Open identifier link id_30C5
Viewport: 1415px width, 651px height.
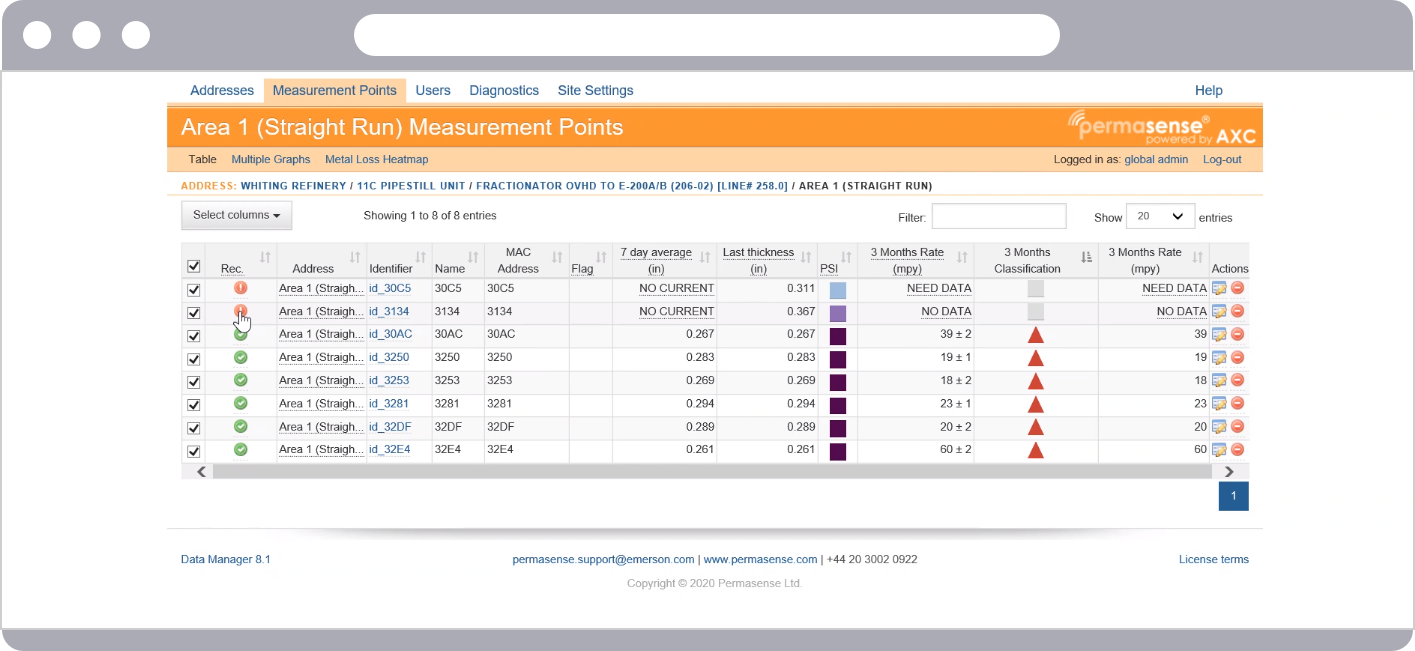[x=390, y=288]
